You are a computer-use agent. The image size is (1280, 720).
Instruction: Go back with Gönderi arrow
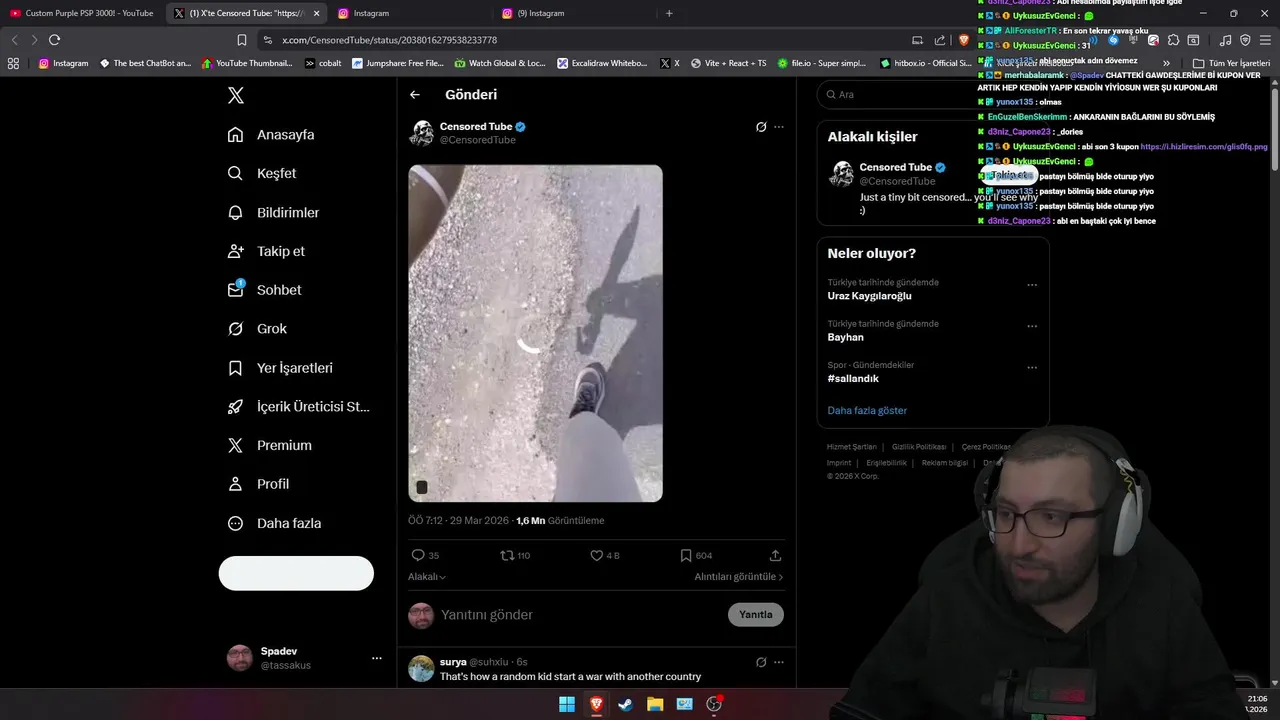pyautogui.click(x=415, y=95)
